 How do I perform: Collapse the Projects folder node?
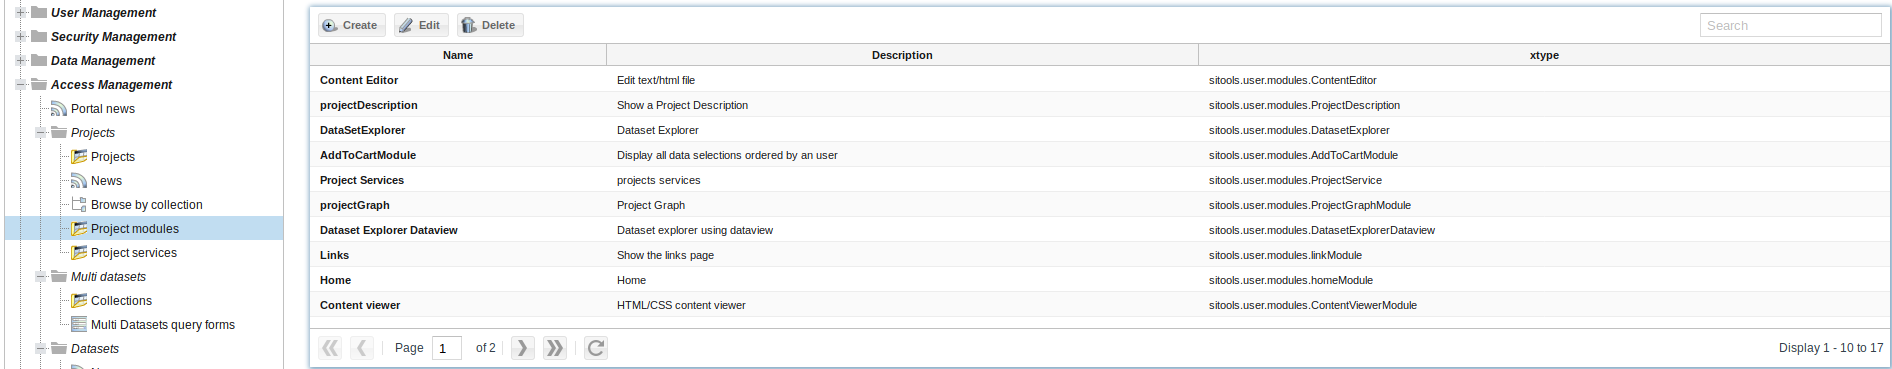(x=40, y=132)
